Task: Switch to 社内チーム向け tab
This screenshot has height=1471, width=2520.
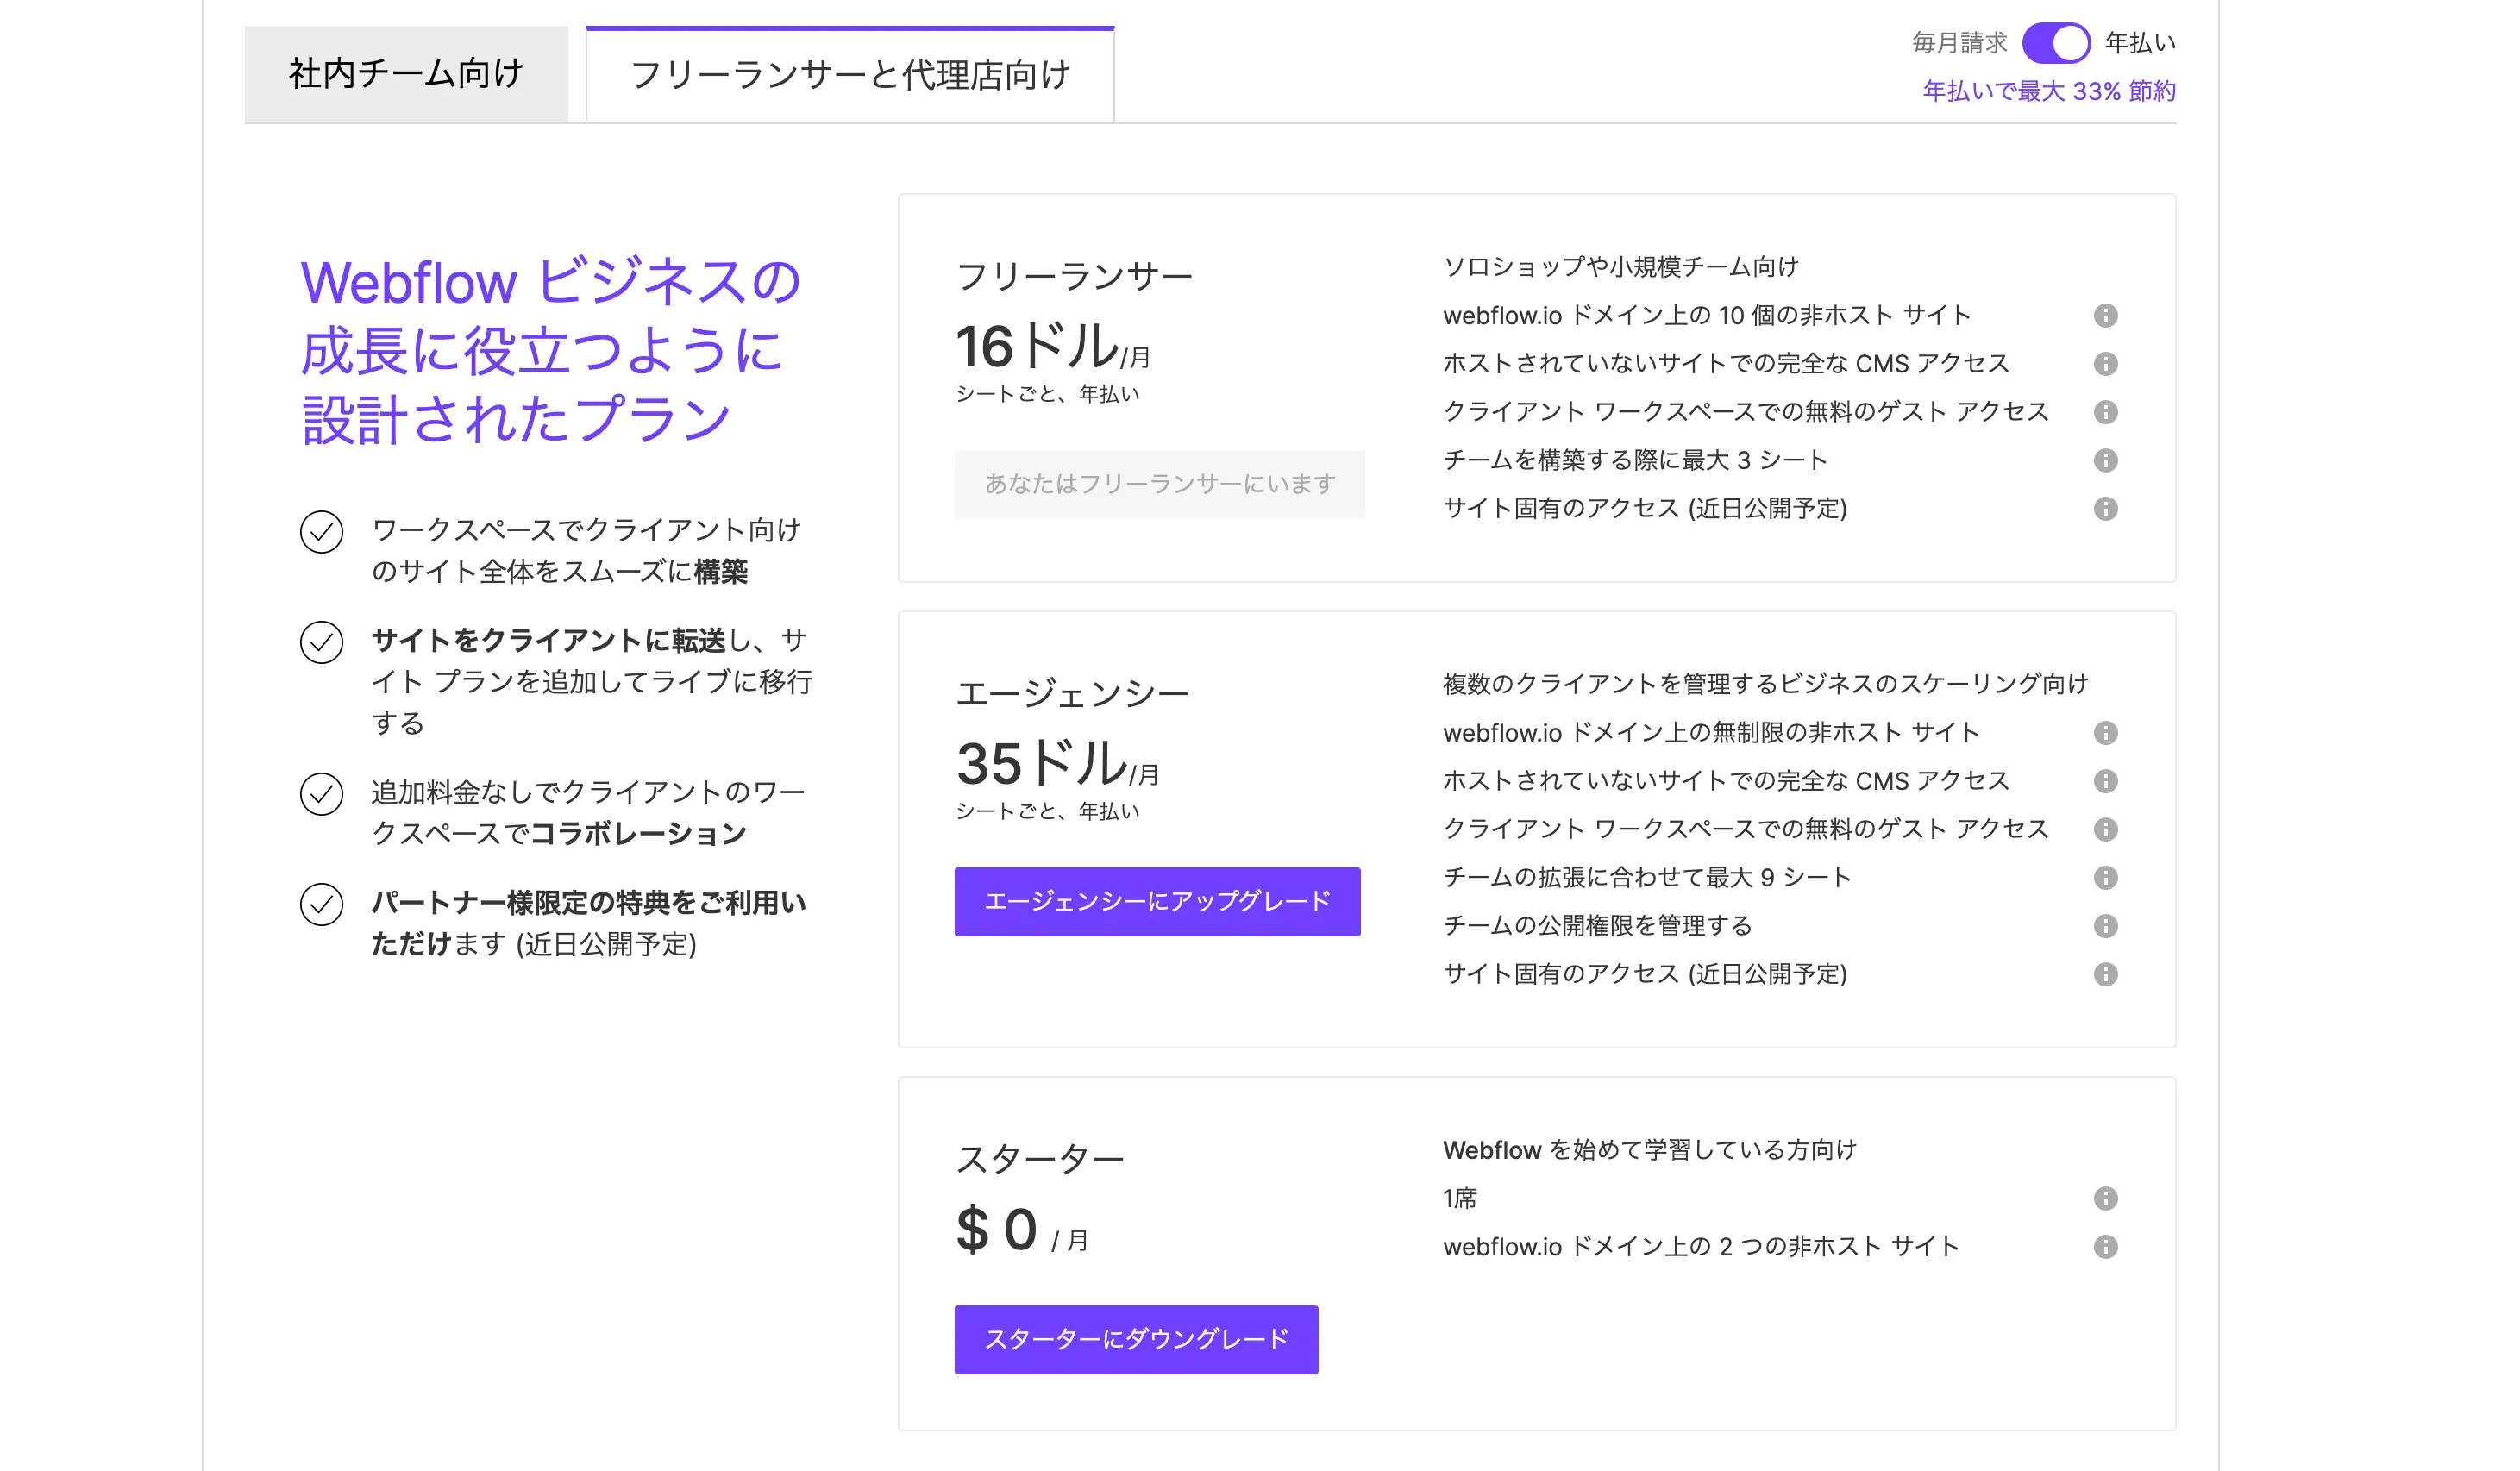Action: click(x=406, y=74)
